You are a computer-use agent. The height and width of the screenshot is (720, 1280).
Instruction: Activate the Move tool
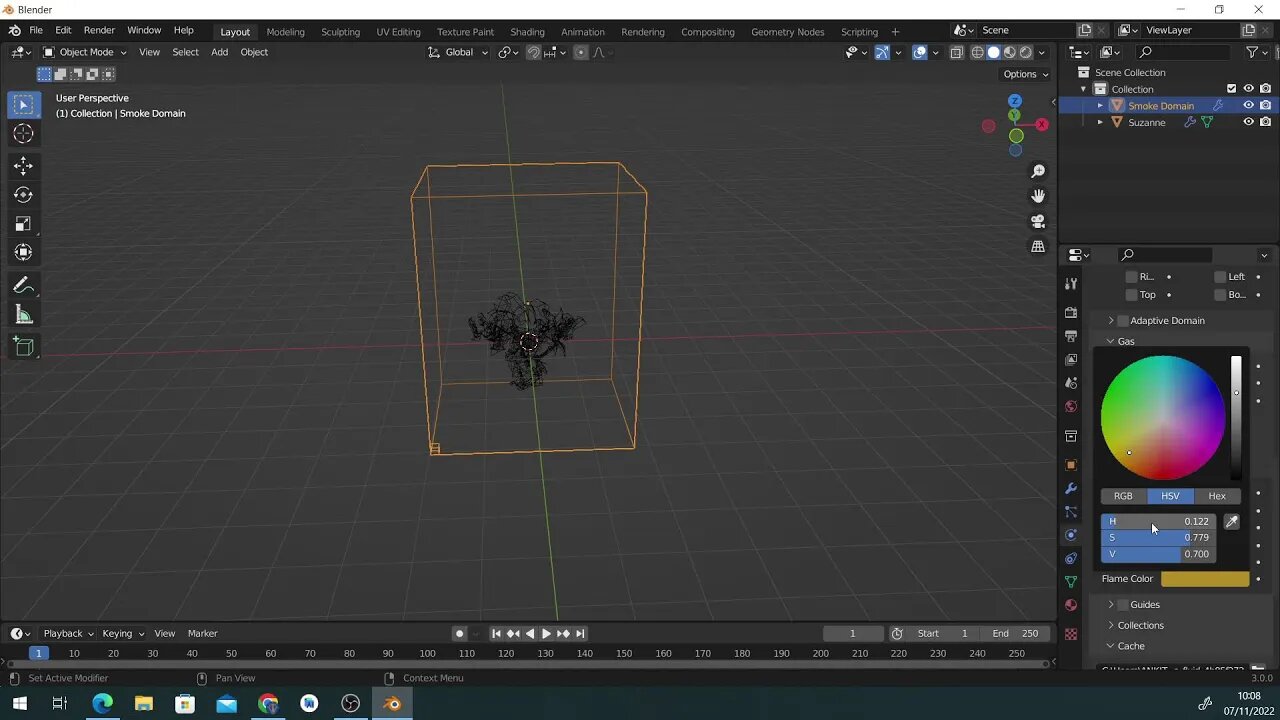pyautogui.click(x=24, y=166)
